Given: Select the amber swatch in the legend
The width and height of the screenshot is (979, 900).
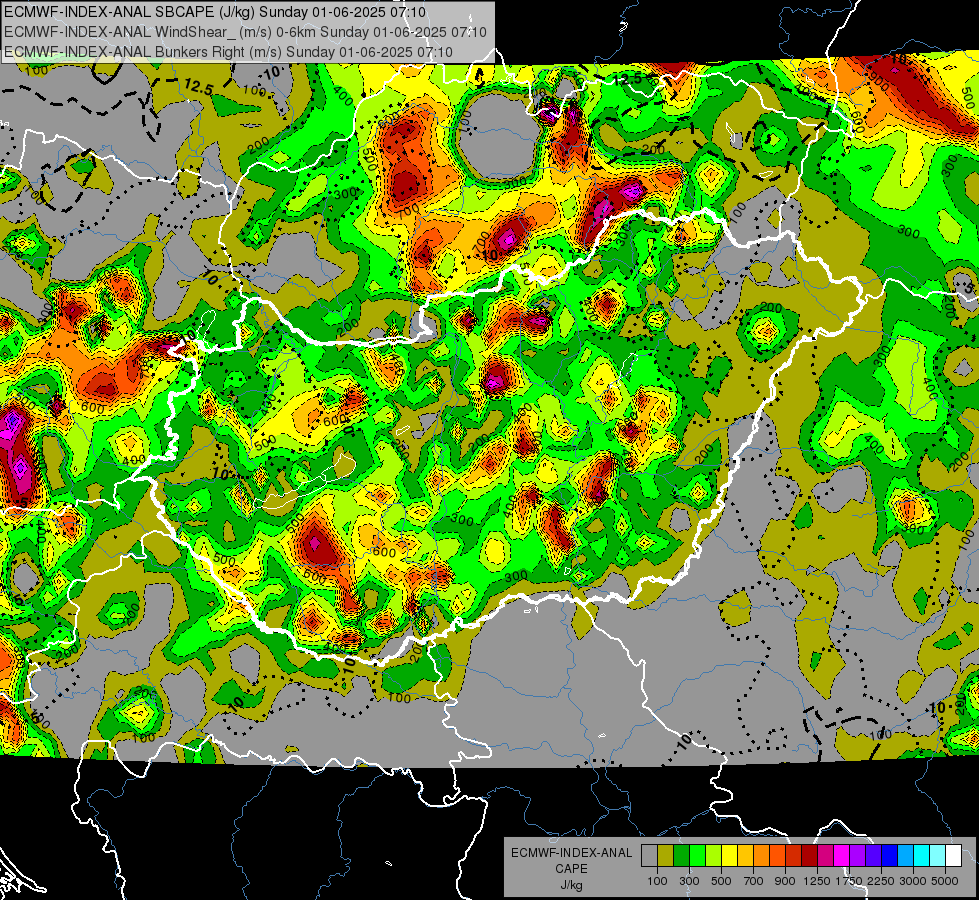Looking at the screenshot, I should point(745,856).
